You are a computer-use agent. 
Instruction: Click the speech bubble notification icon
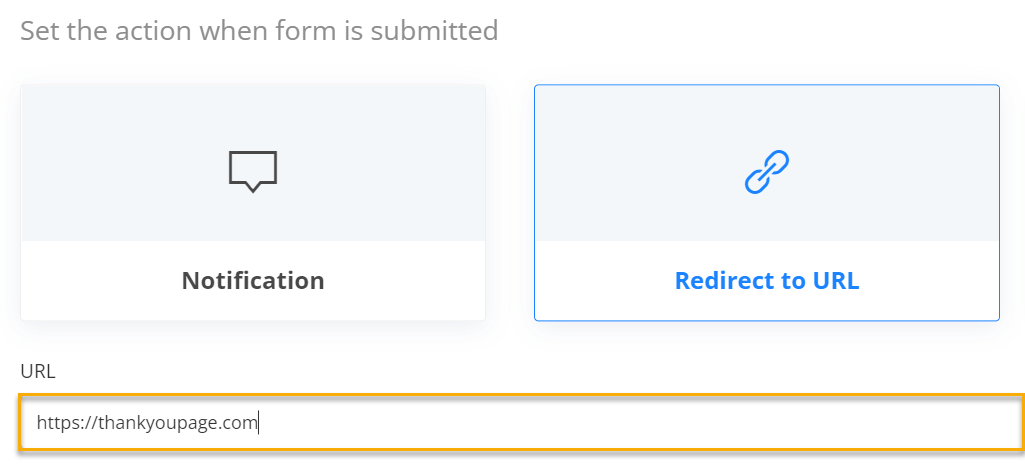pos(253,171)
